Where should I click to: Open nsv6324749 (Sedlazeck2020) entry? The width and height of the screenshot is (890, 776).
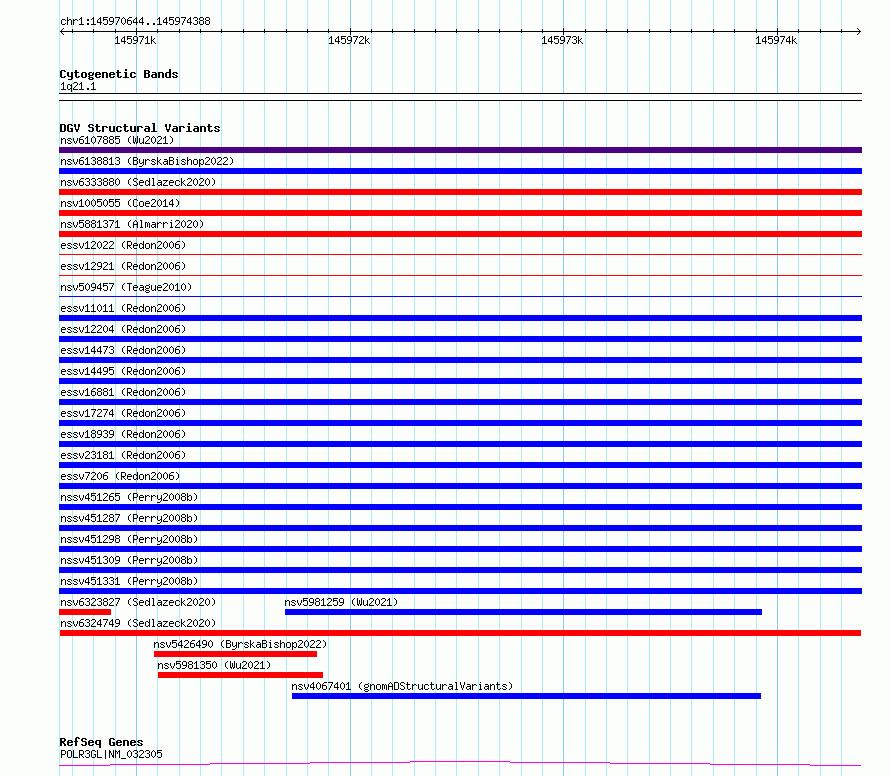[x=138, y=623]
